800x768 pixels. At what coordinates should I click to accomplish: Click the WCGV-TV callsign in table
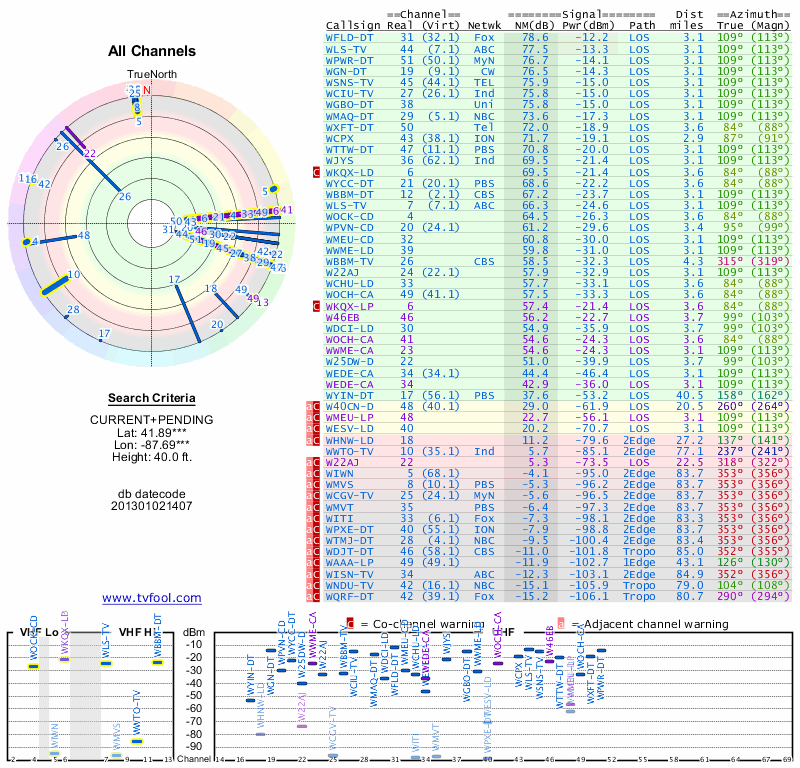[349, 496]
